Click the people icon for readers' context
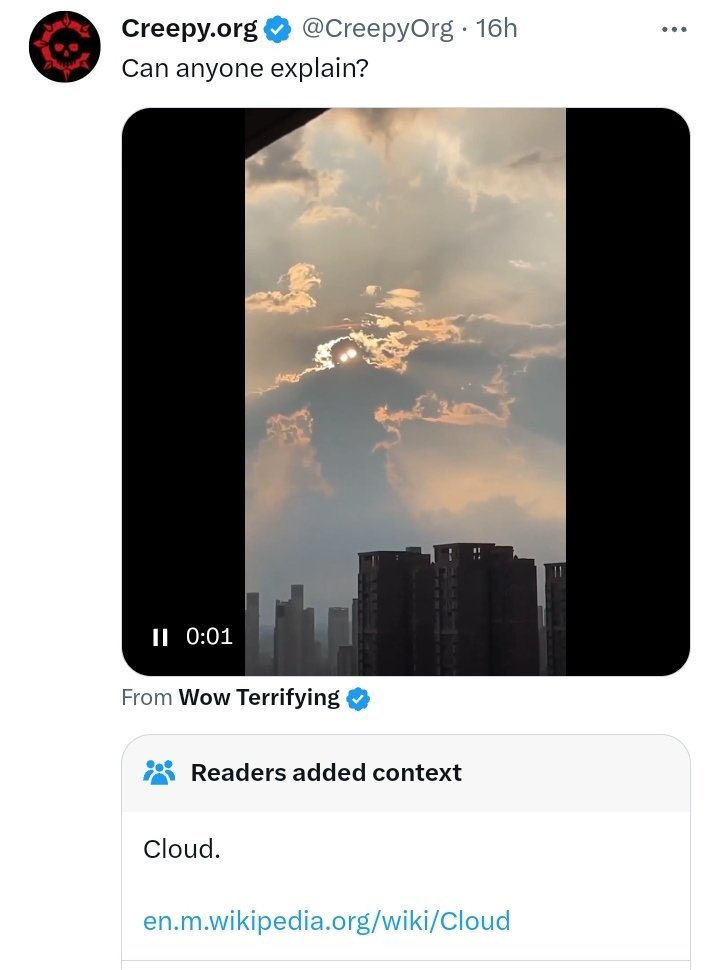This screenshot has height=970, width=718. tap(159, 772)
